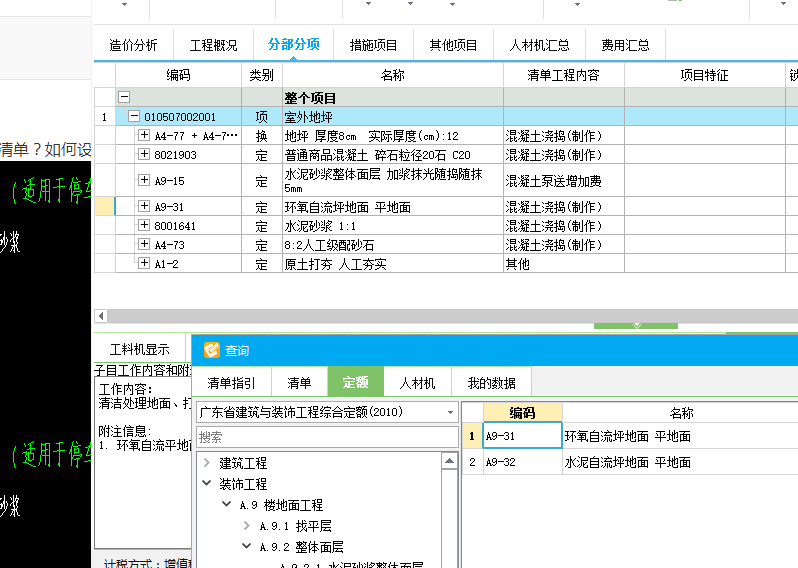Image resolution: width=798 pixels, height=568 pixels.
Task: Open the 人材机 tab in the query dialog
Action: pos(417,383)
